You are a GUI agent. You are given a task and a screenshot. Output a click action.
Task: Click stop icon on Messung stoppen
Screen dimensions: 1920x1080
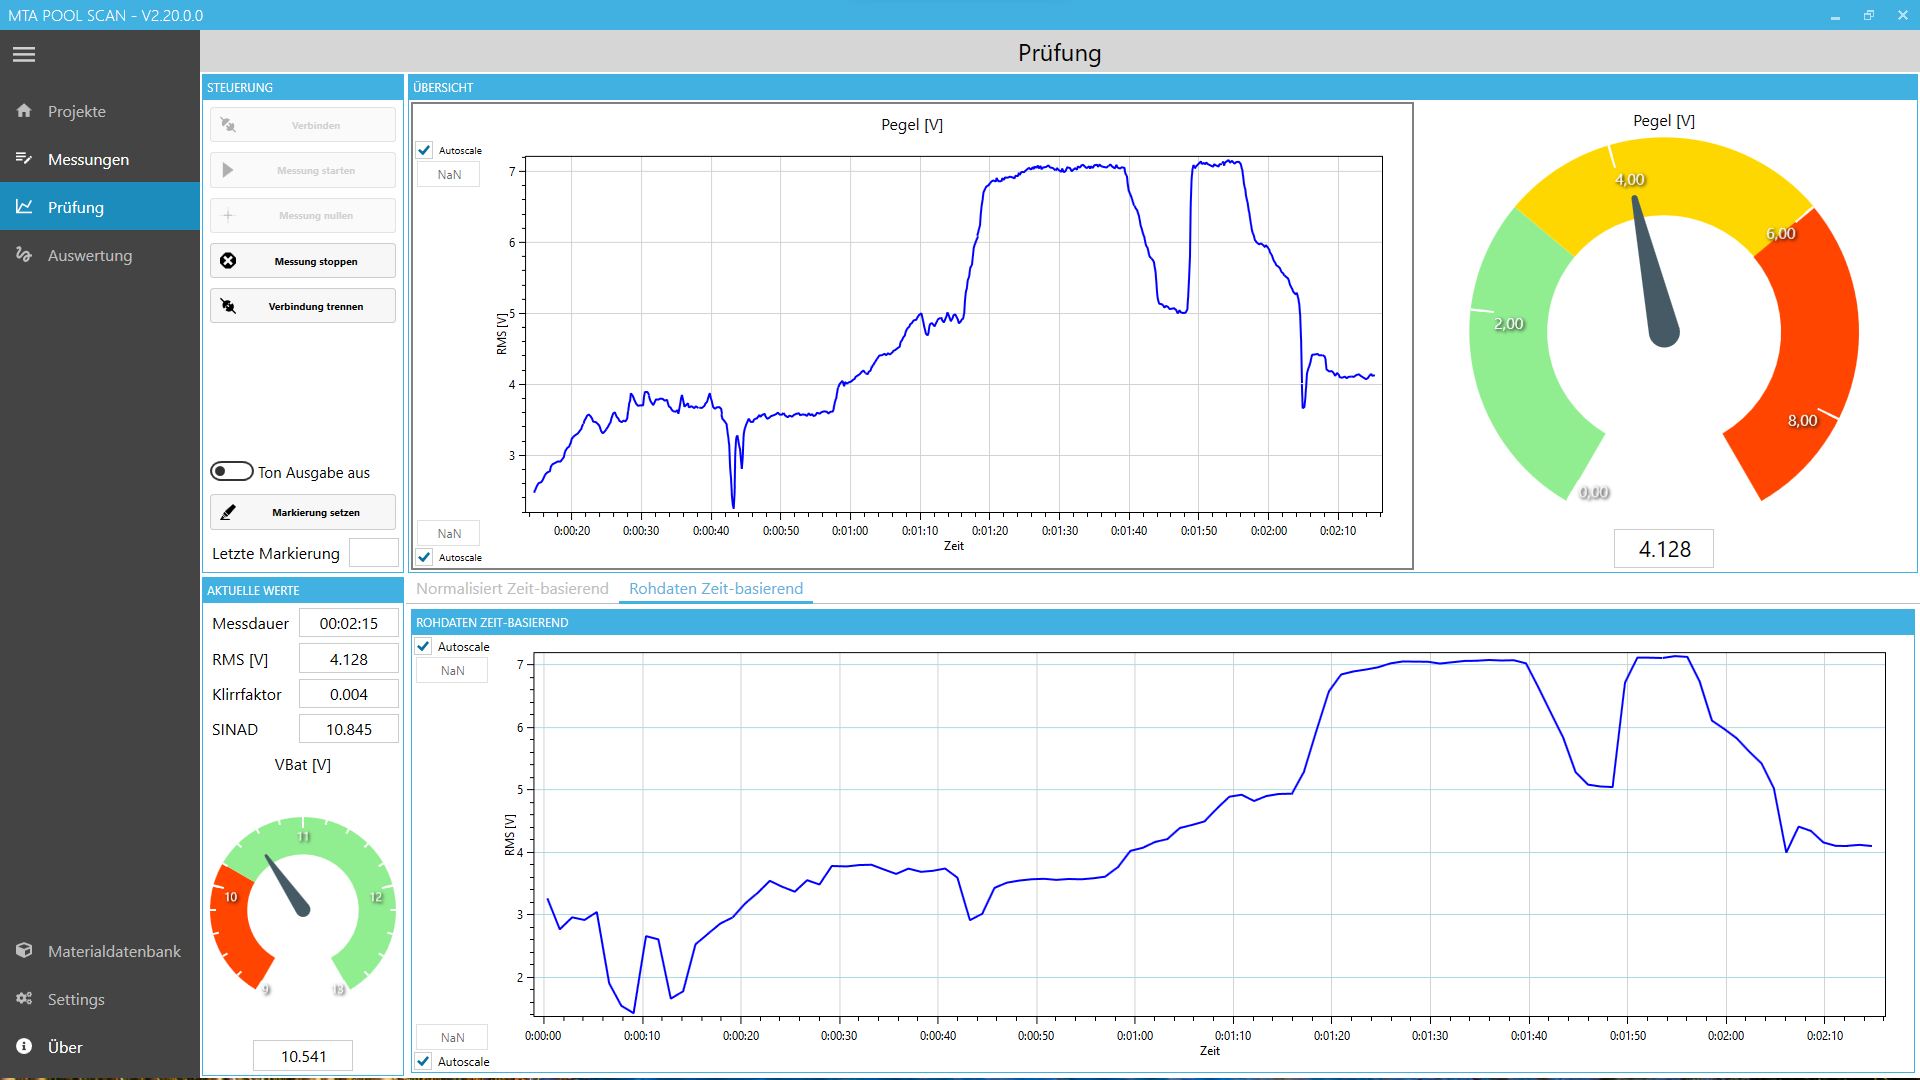[228, 261]
